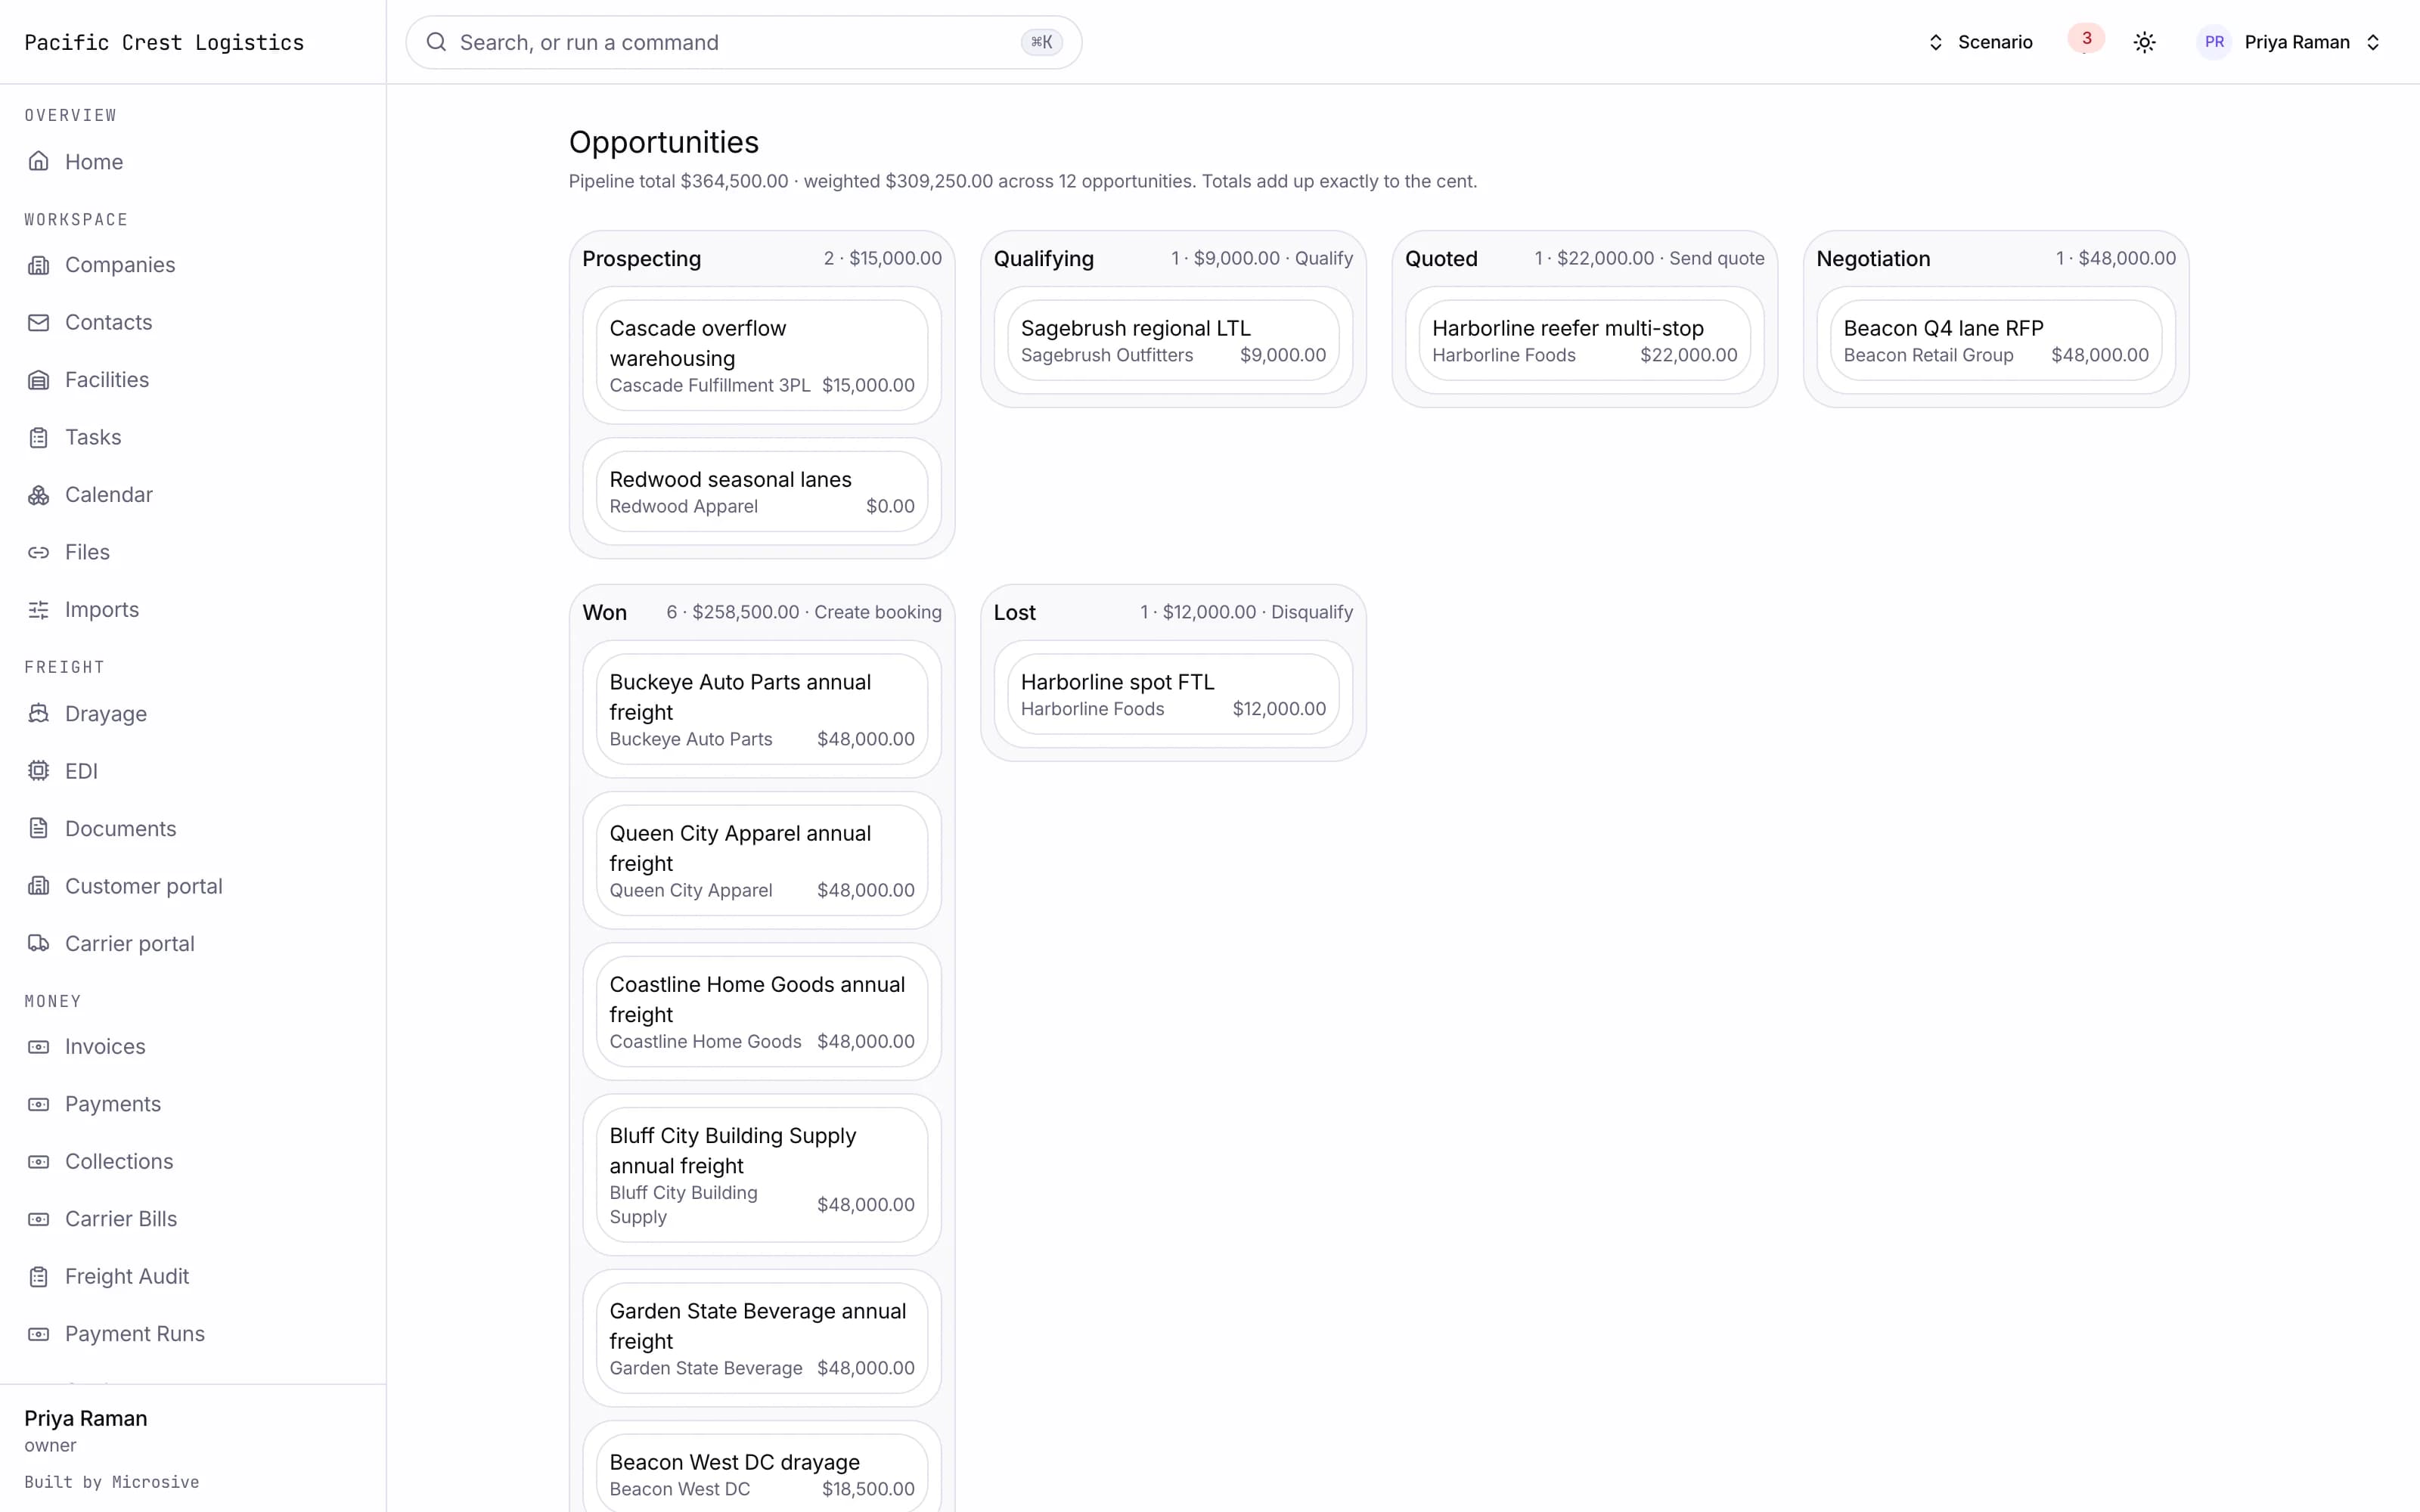This screenshot has height=1512, width=2420.
Task: Click Send quote in Quoted column
Action: tap(1716, 258)
